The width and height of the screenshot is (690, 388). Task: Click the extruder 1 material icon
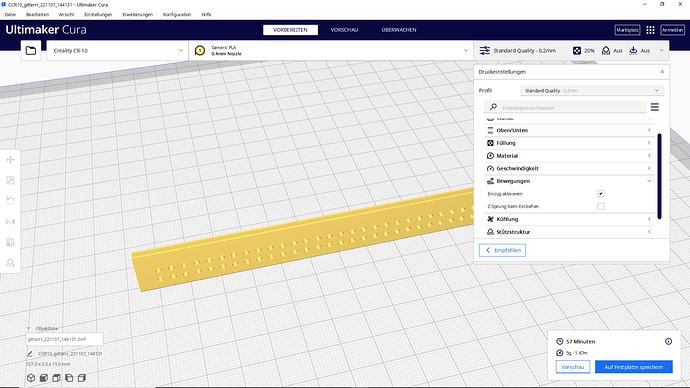point(200,51)
